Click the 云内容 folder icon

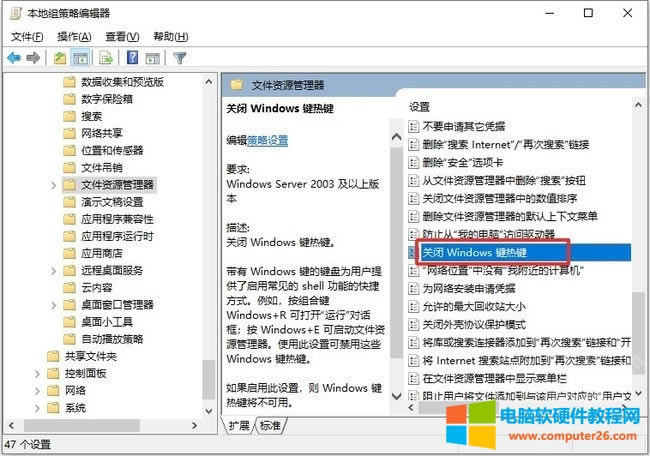[x=69, y=287]
